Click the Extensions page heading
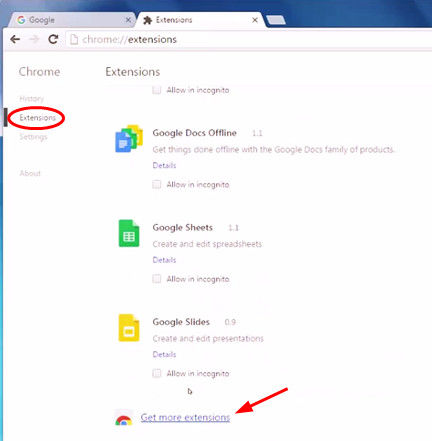 pos(133,72)
